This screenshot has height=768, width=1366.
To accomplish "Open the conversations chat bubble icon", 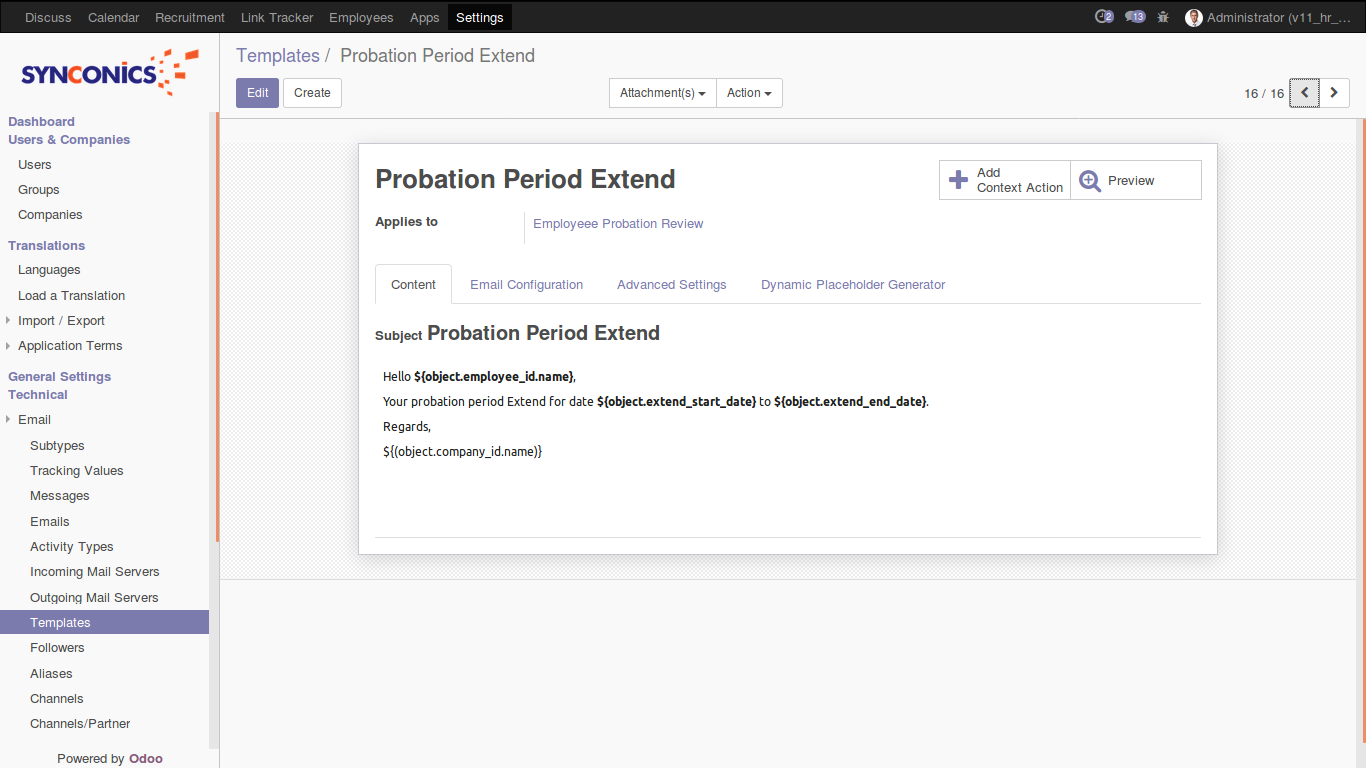I will pyautogui.click(x=1134, y=17).
